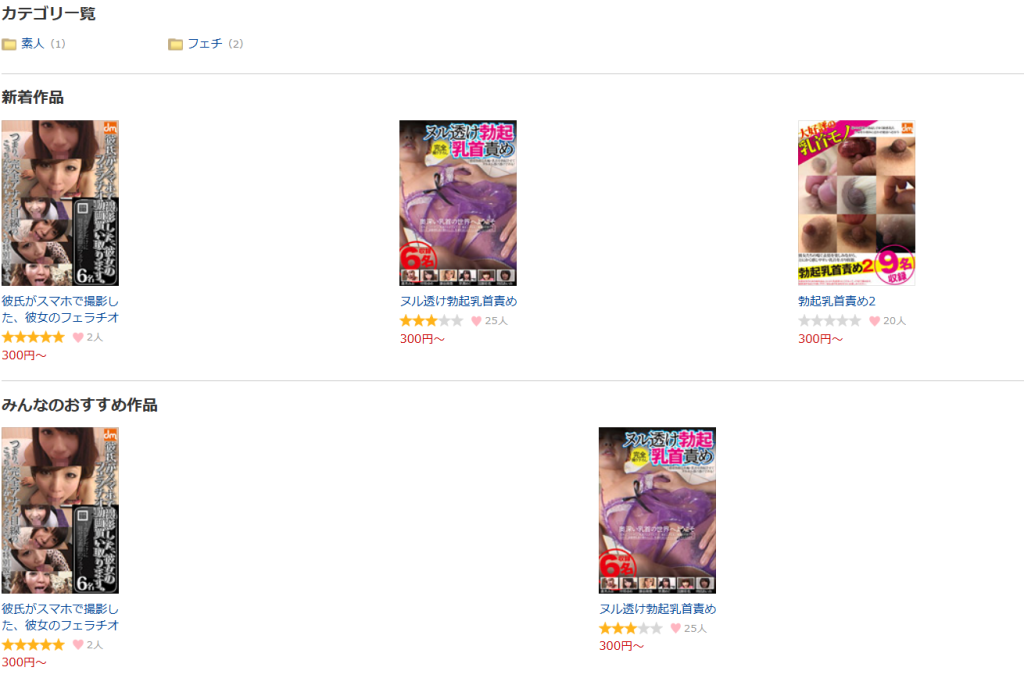
Task: Click the 2人 heart icon under 新着作品
Action: coord(78,337)
